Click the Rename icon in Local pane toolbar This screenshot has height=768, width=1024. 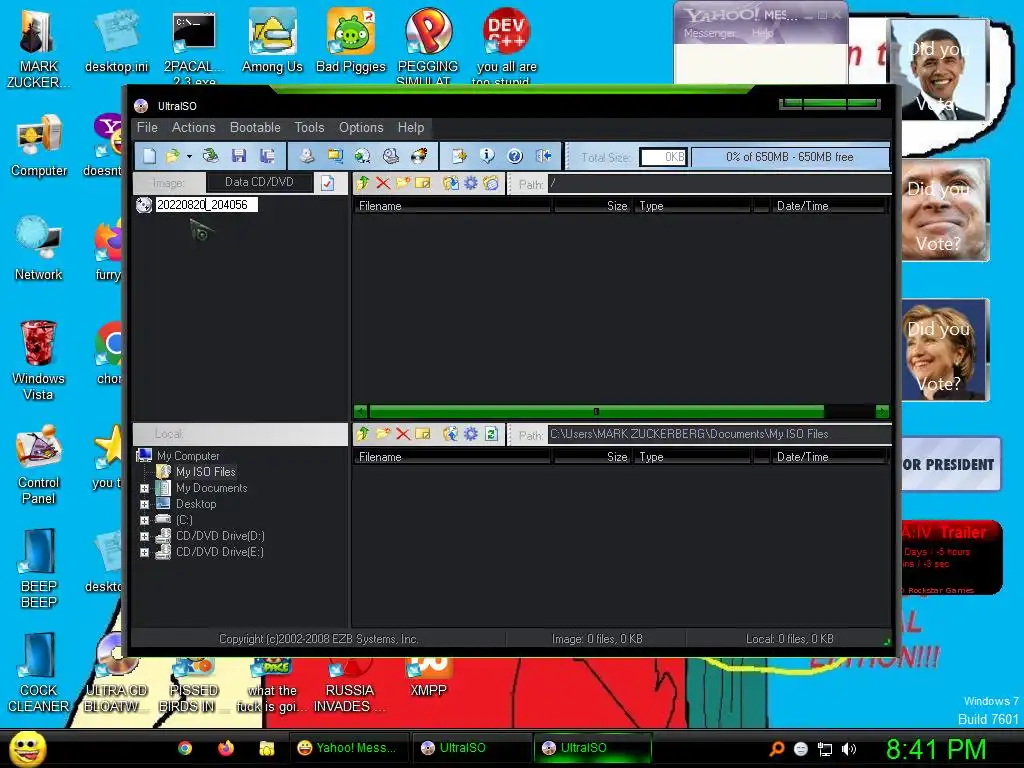point(423,434)
